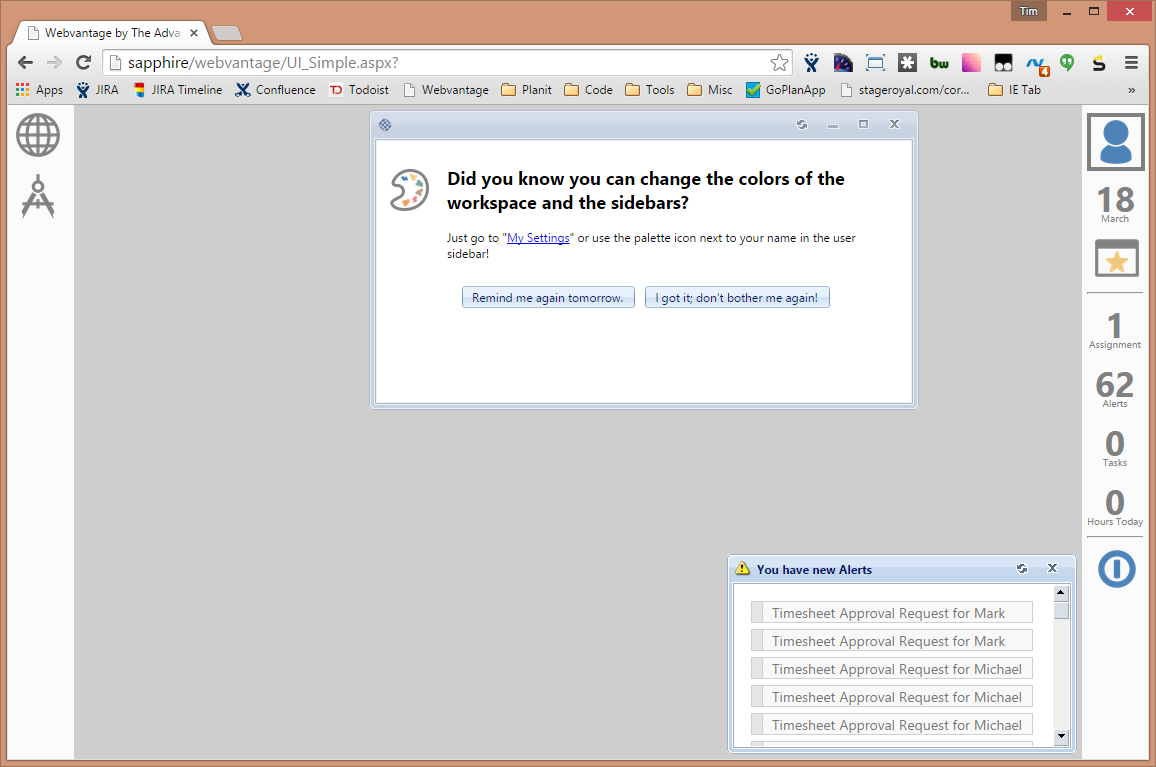Expand the IE Tab bookmarks folder
This screenshot has width=1156, height=767.
coord(1014,89)
